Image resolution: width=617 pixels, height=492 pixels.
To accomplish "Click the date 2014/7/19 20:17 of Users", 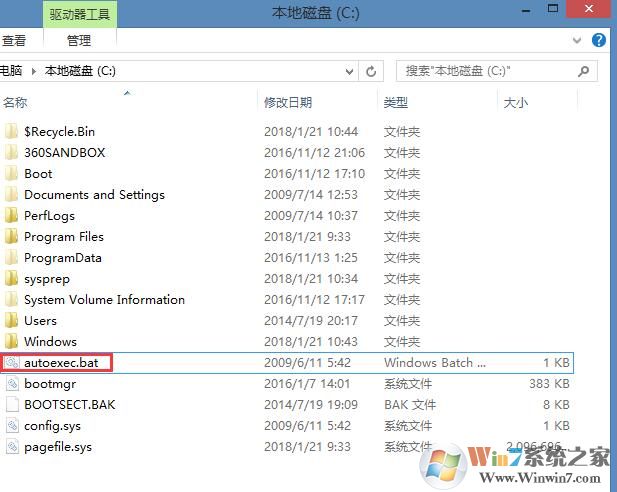I will tap(311, 321).
